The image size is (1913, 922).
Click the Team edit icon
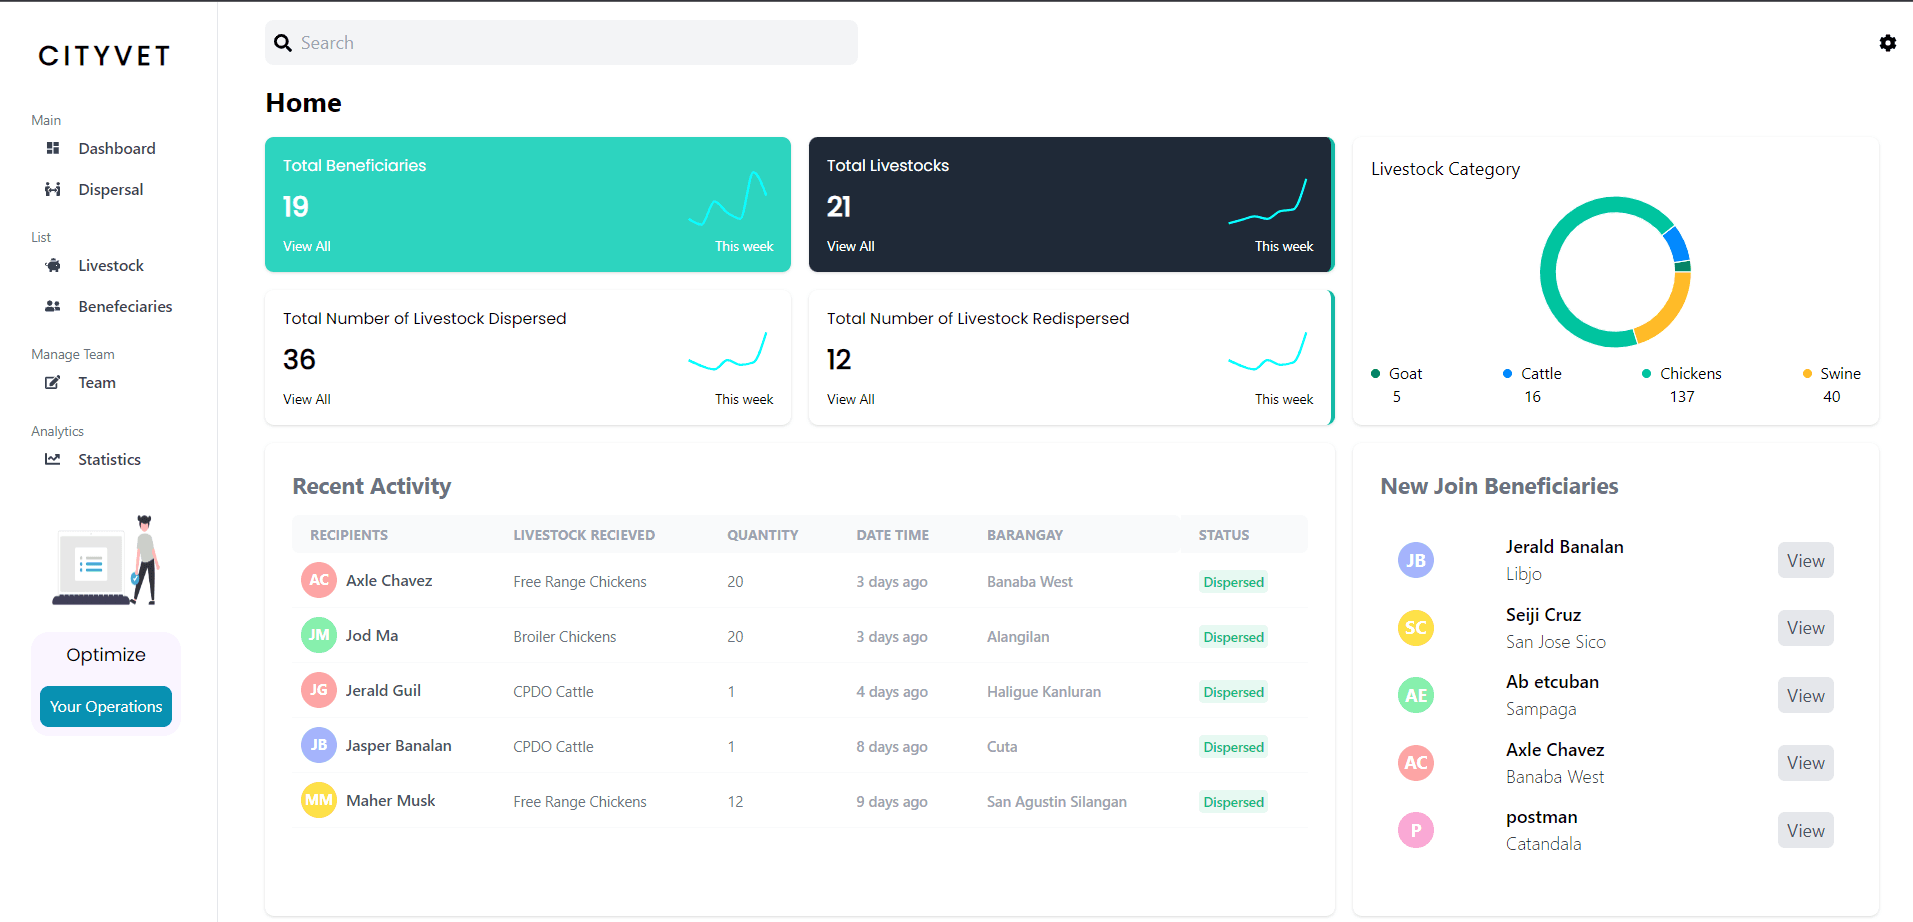53,382
